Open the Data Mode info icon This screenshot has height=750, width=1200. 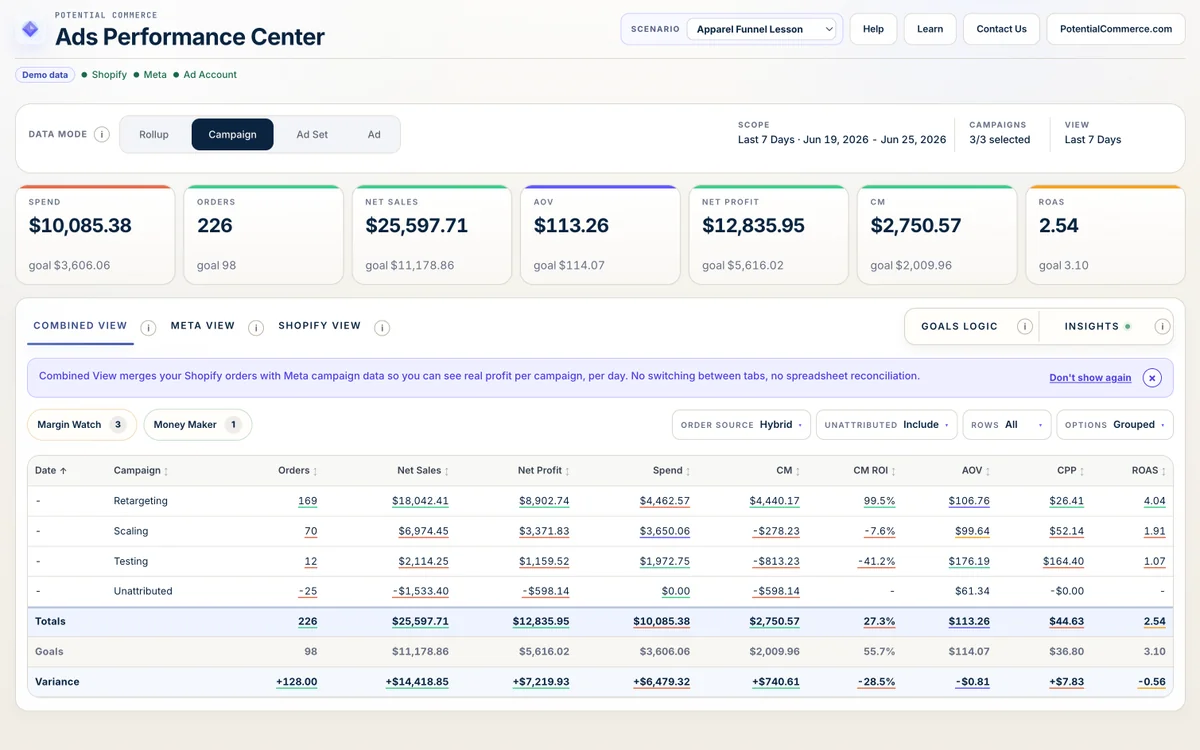click(101, 134)
